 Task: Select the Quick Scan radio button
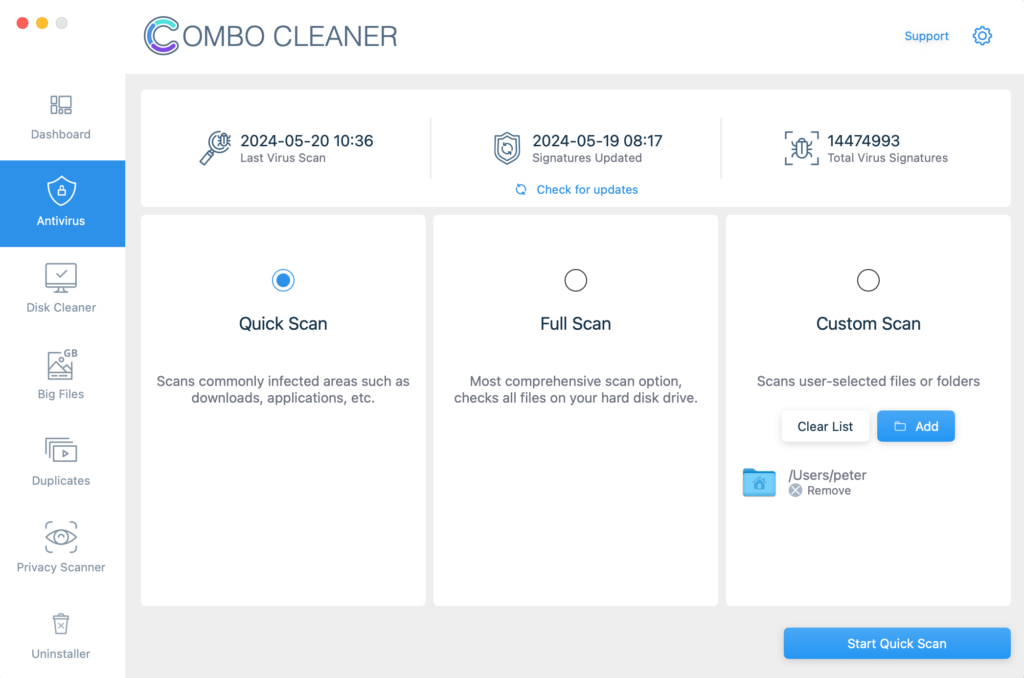point(283,280)
